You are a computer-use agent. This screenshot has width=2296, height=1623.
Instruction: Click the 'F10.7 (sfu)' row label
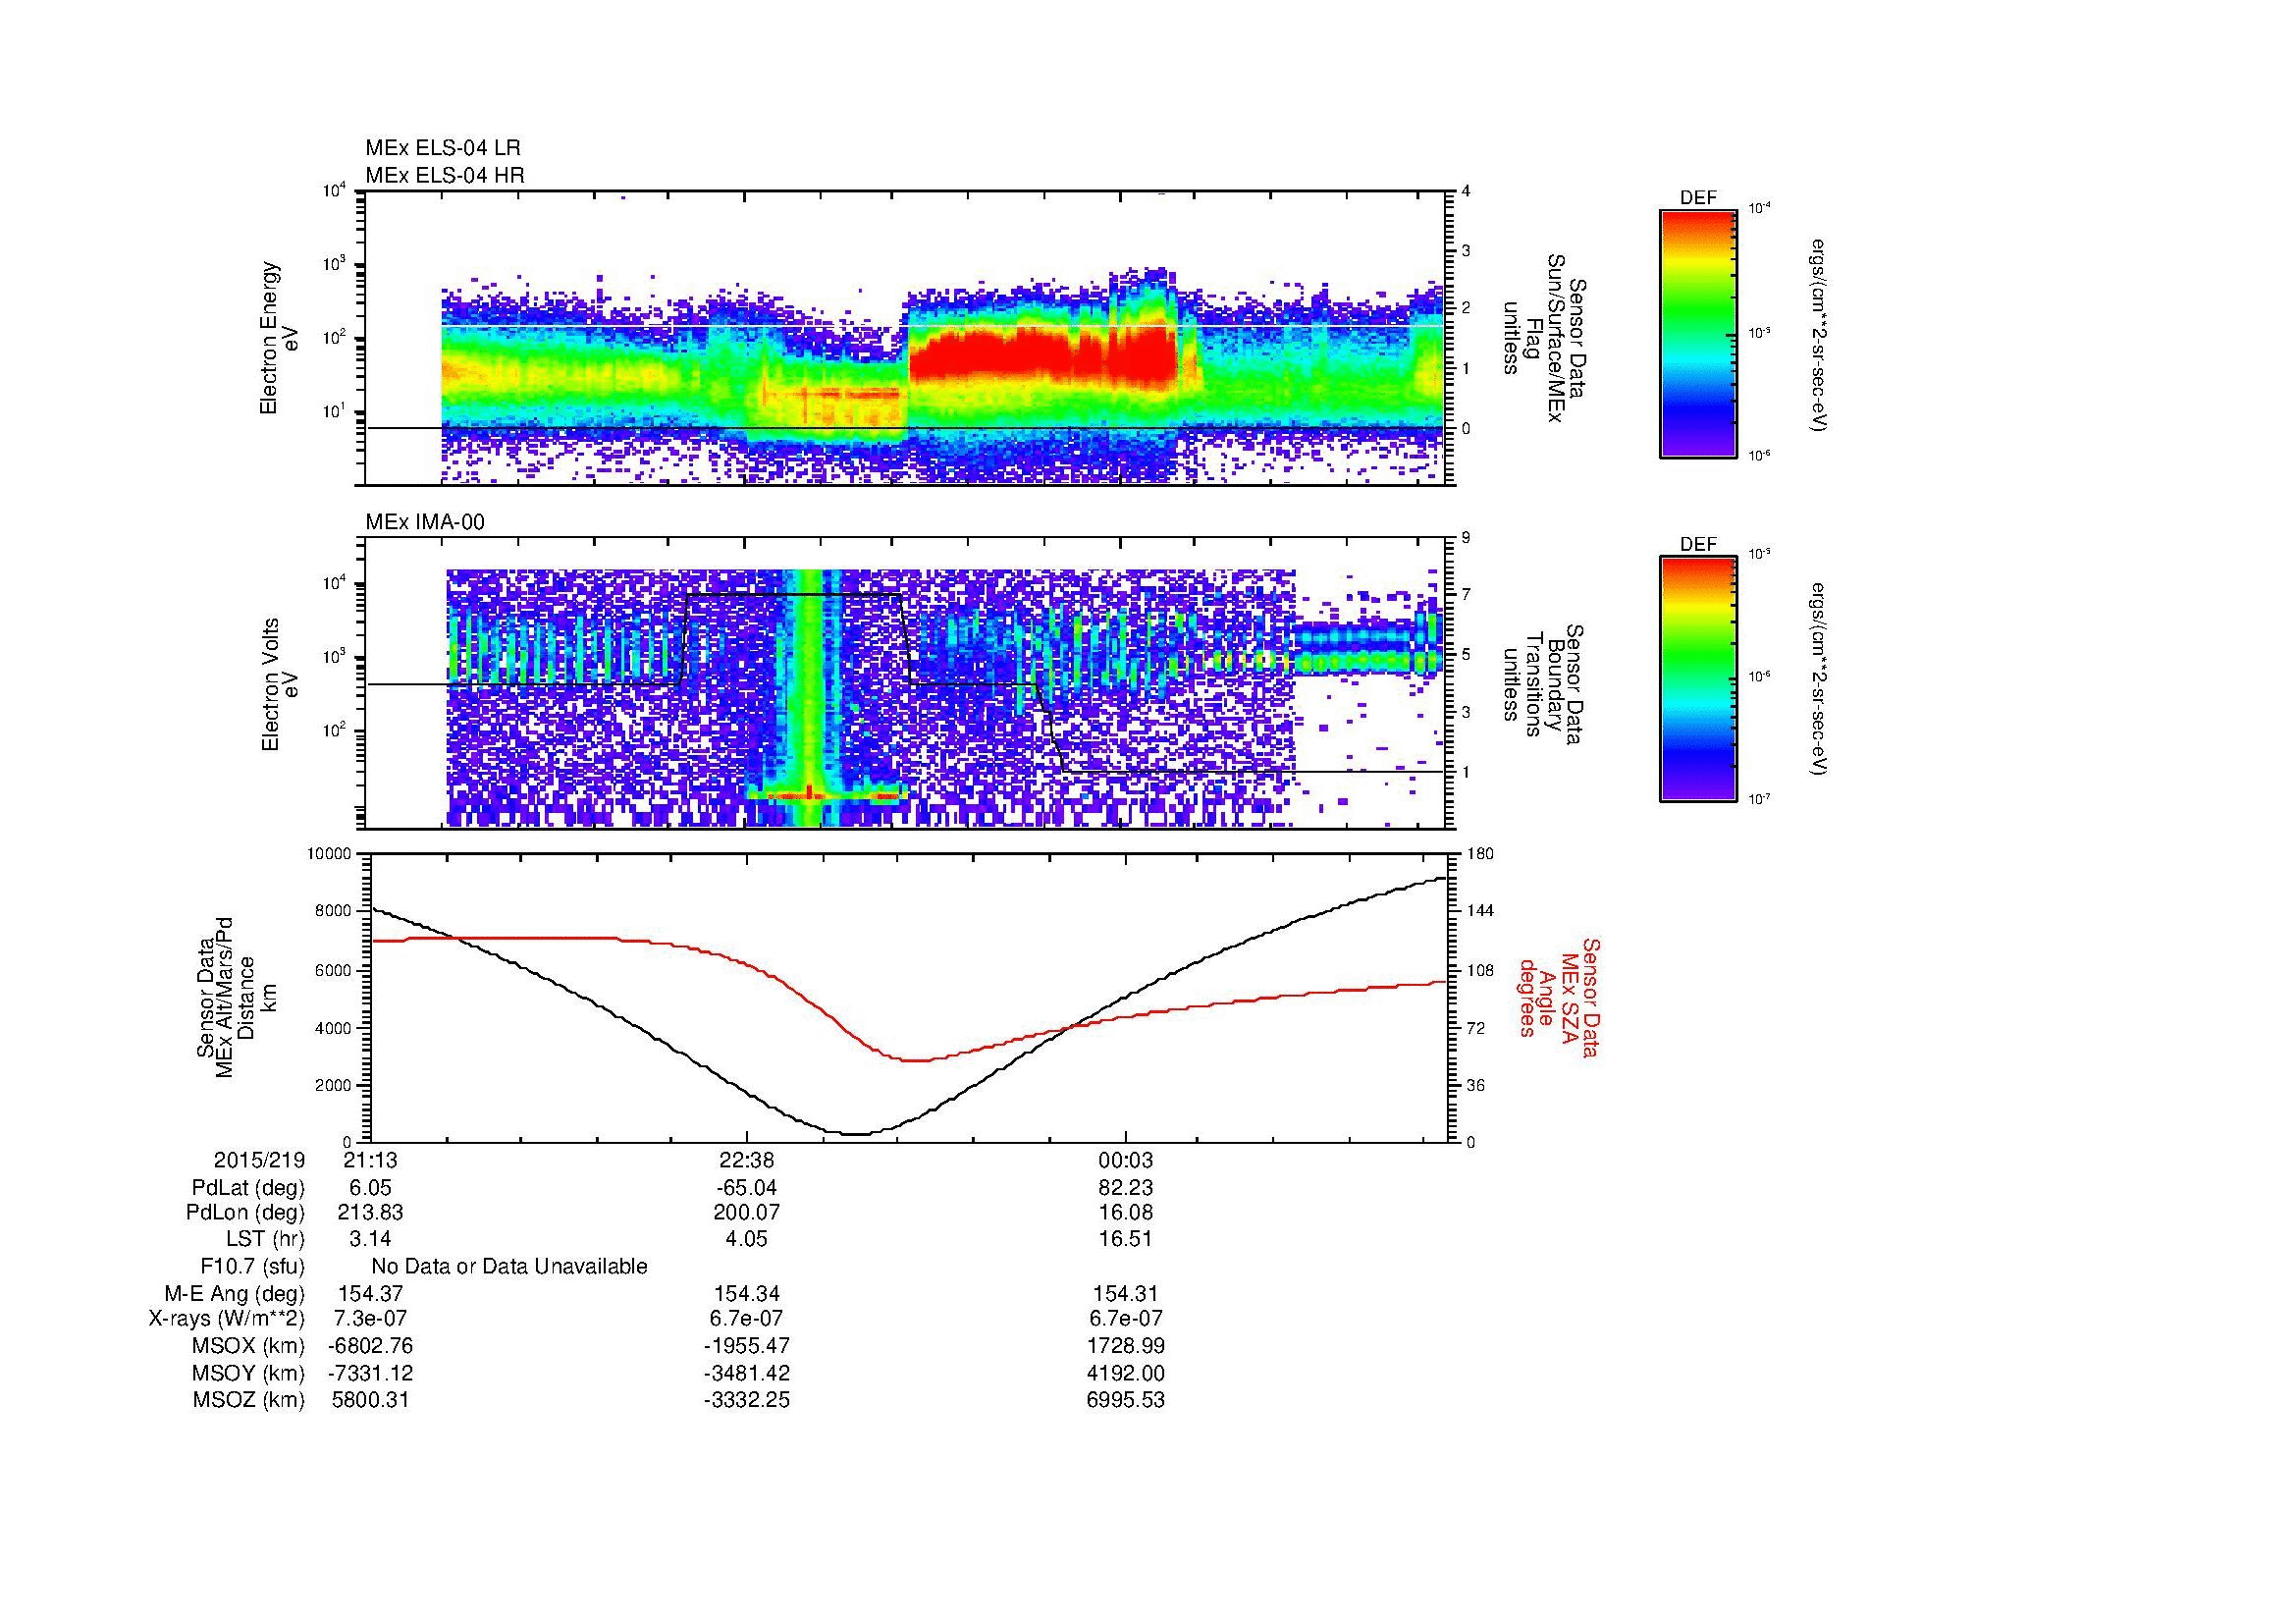[252, 1267]
